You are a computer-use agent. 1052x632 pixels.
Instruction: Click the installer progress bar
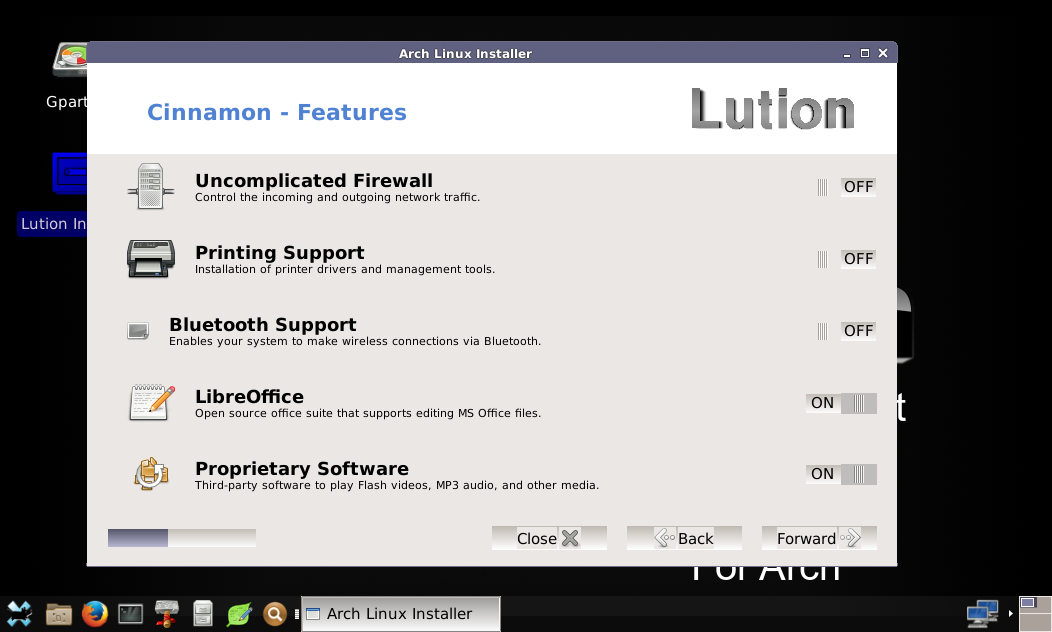pyautogui.click(x=182, y=537)
